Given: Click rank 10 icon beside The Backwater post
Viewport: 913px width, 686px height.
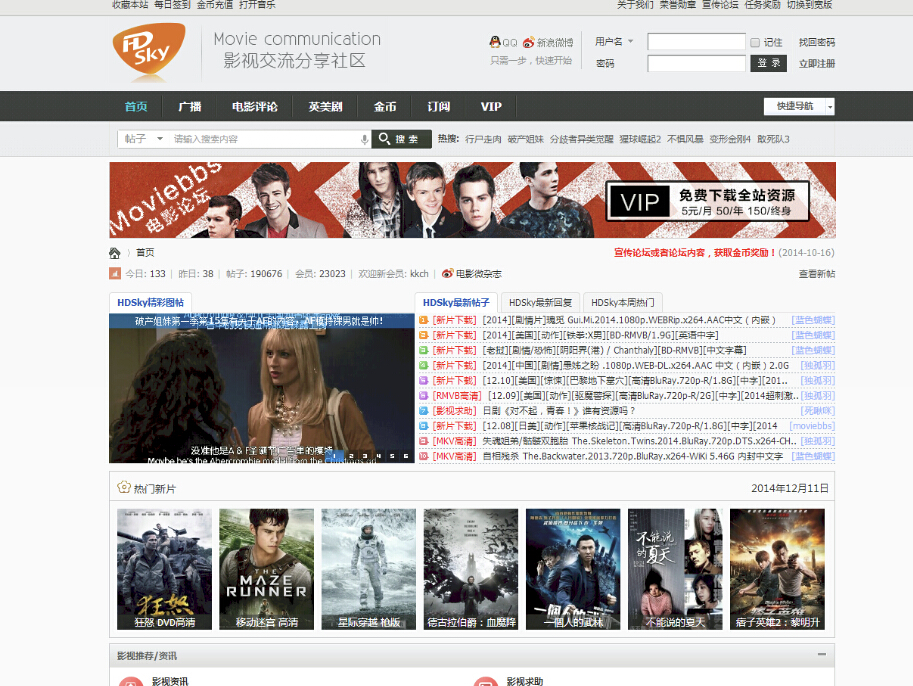Looking at the screenshot, I should (423, 456).
